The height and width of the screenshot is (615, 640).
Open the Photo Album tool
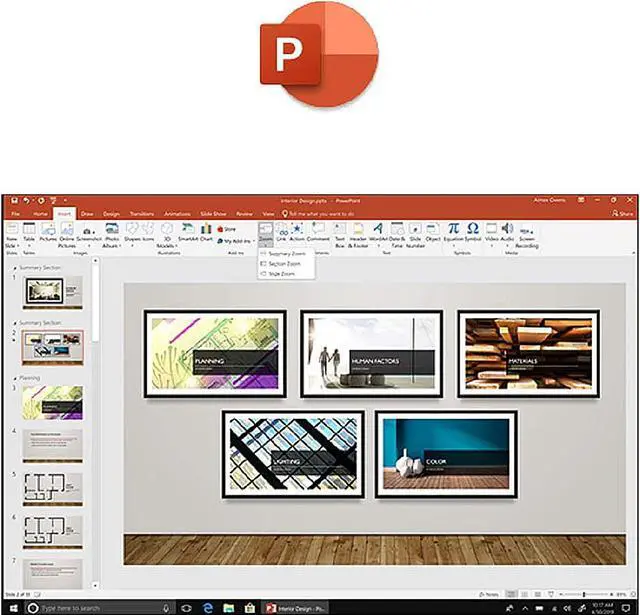coord(112,235)
